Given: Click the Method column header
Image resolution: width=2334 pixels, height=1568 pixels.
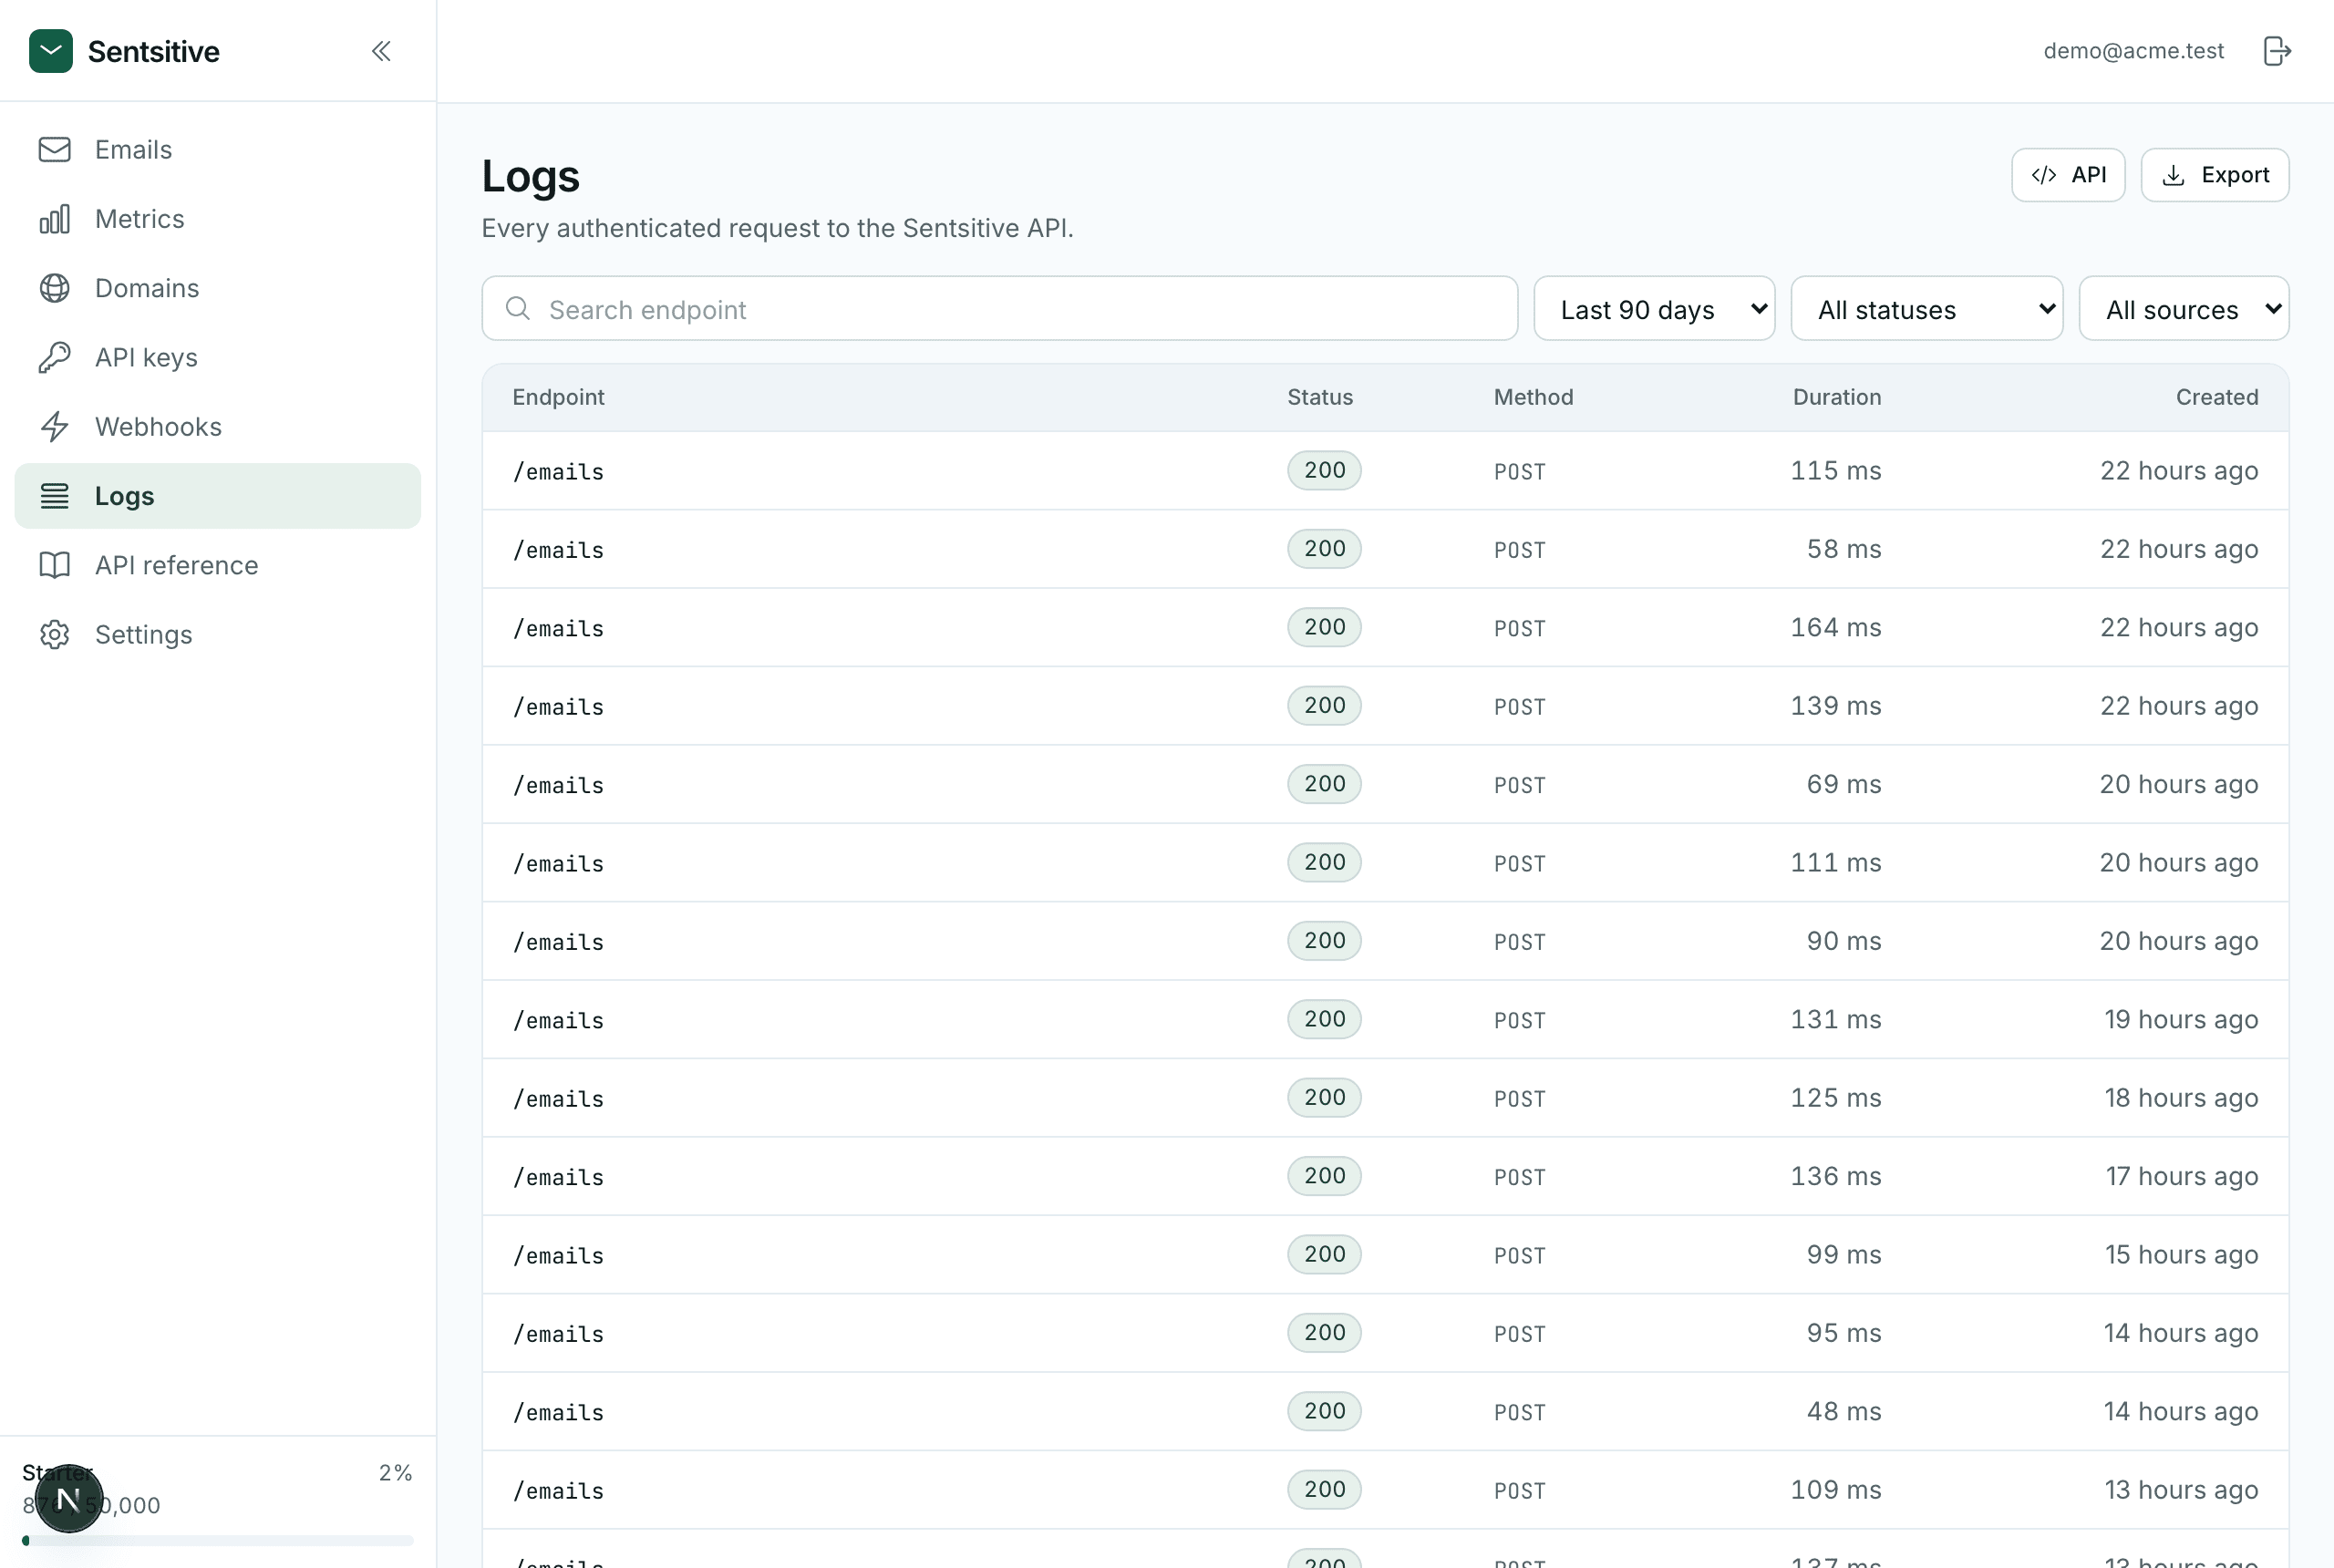Looking at the screenshot, I should click(x=1533, y=397).
